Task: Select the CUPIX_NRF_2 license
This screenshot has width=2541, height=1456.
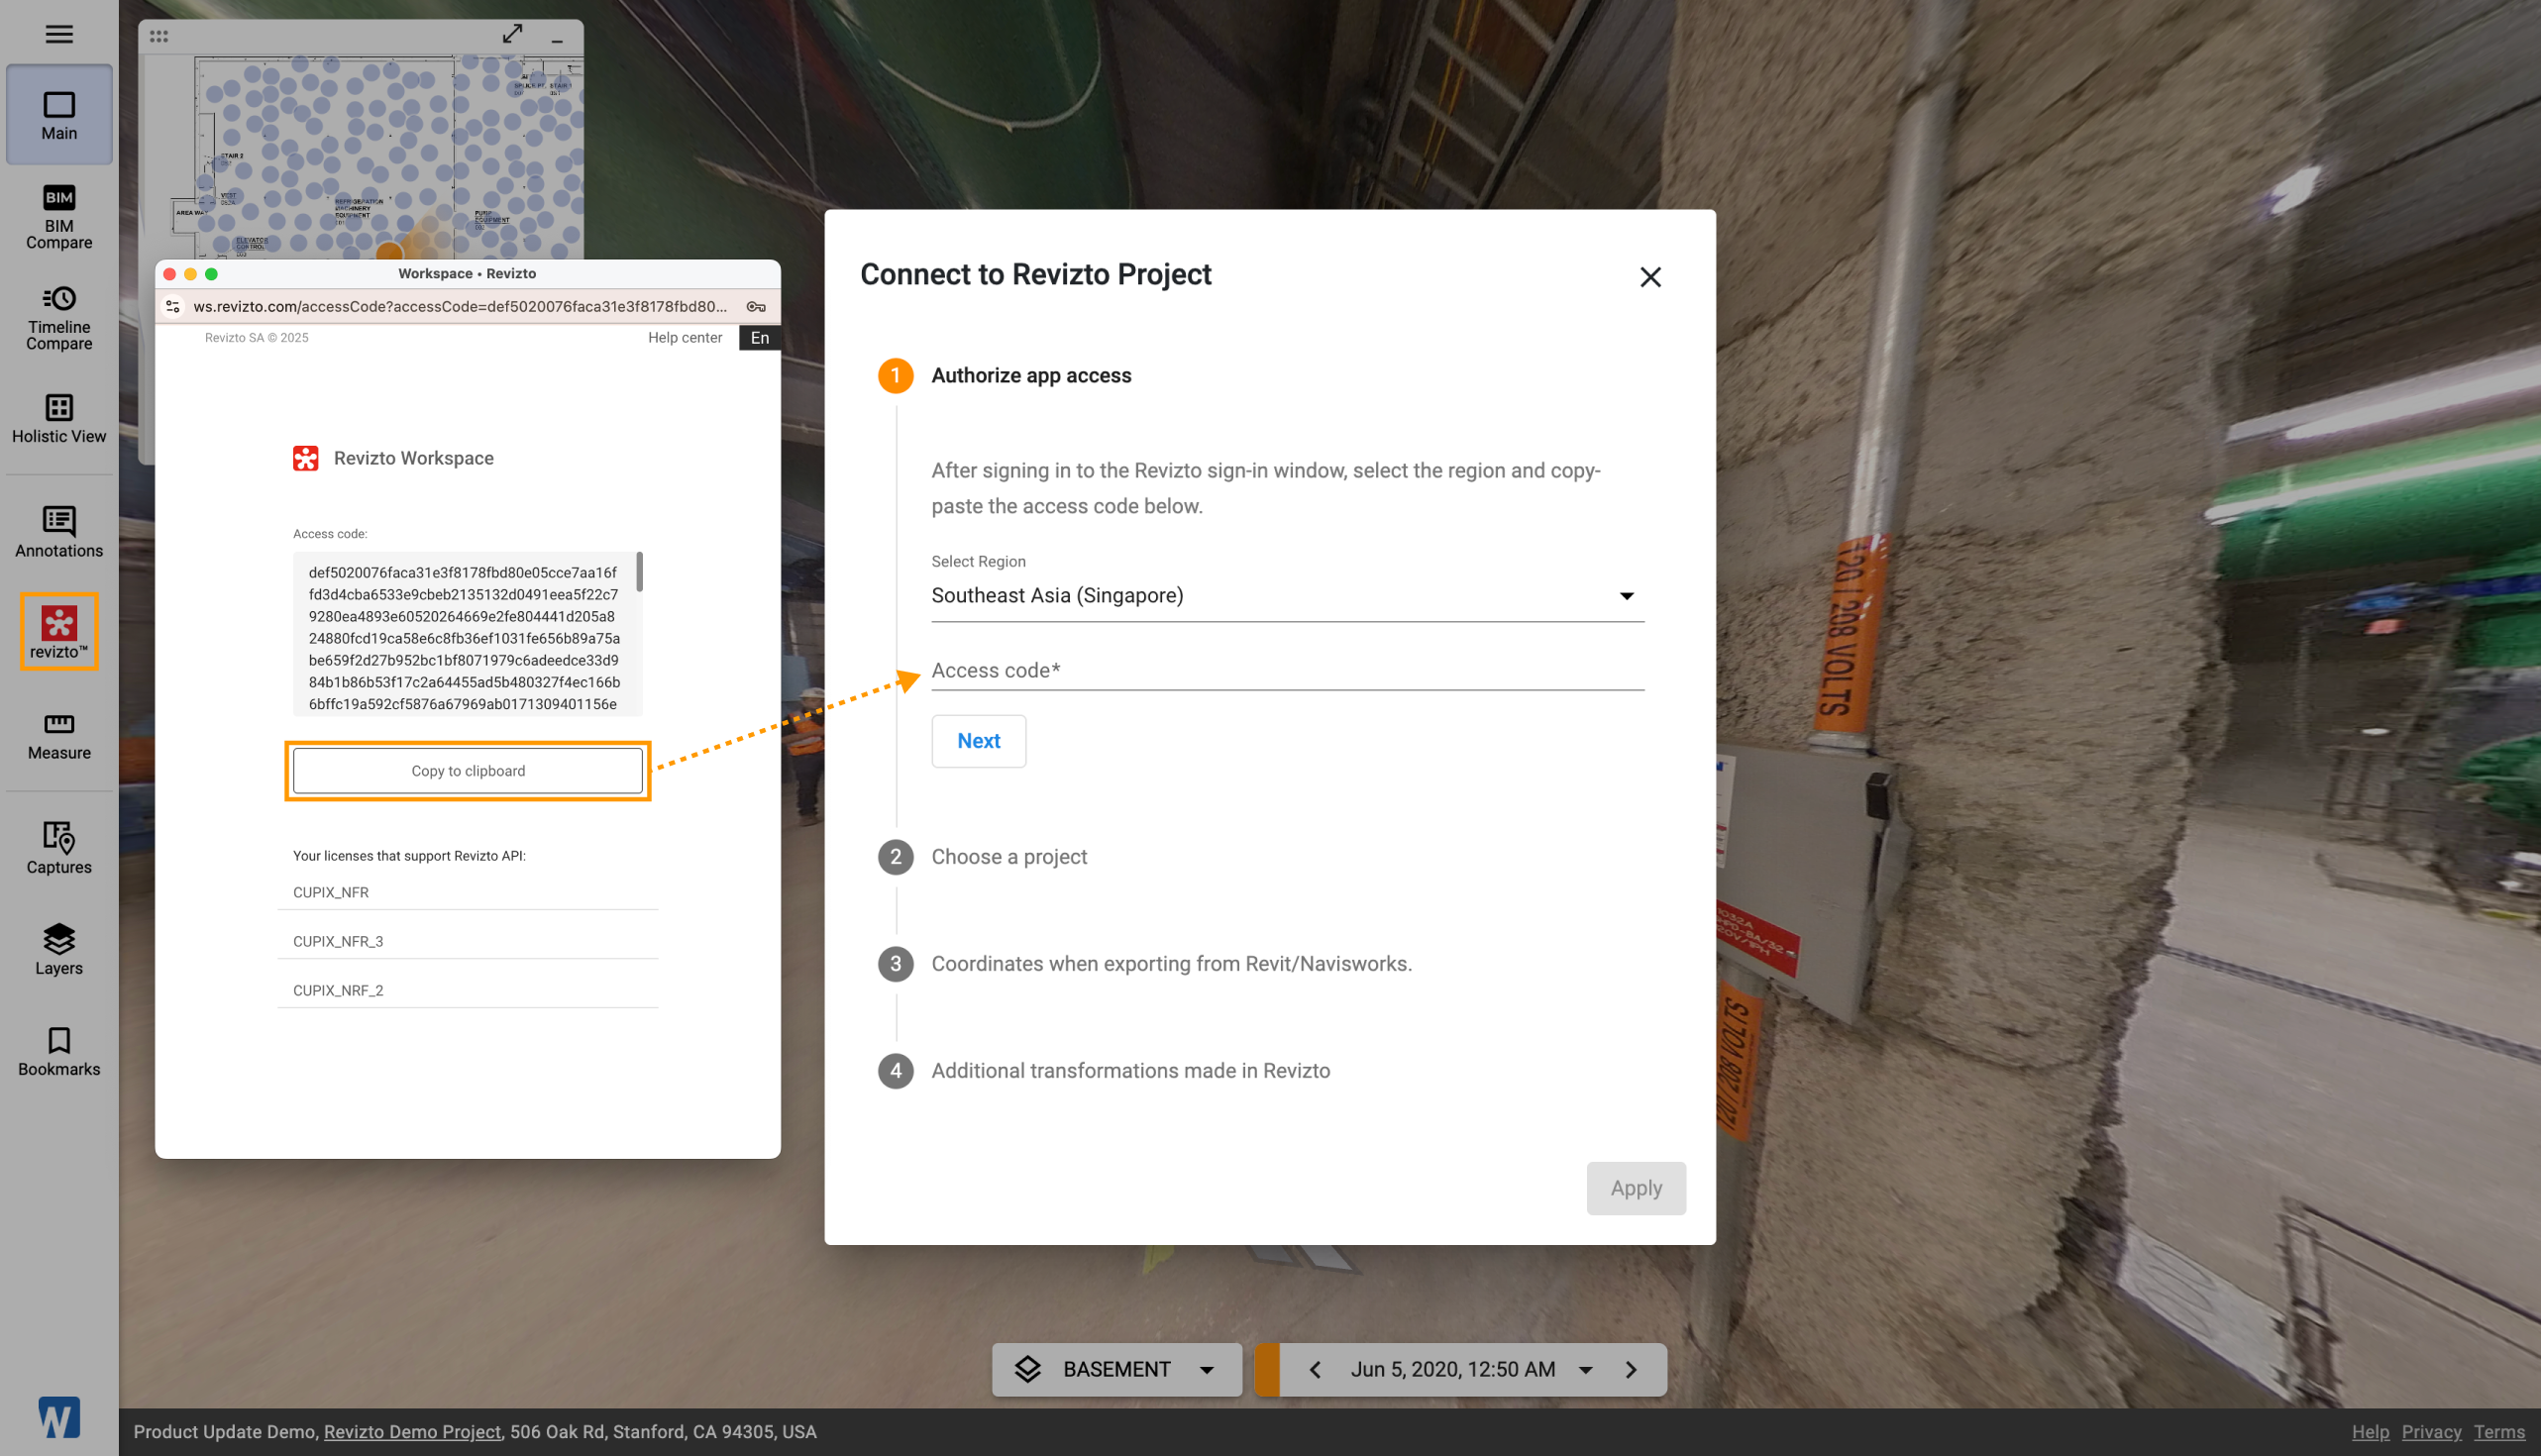Action: tap(468, 990)
